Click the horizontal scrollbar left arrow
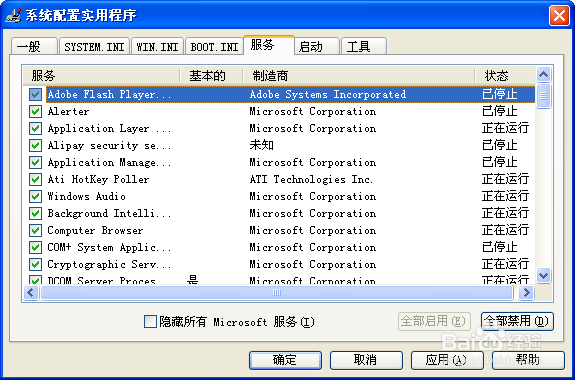The height and width of the screenshot is (380, 575). [x=31, y=293]
